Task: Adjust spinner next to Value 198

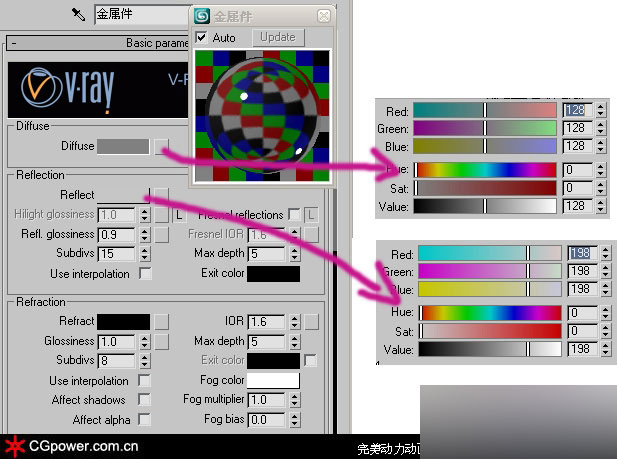Action: (606, 349)
